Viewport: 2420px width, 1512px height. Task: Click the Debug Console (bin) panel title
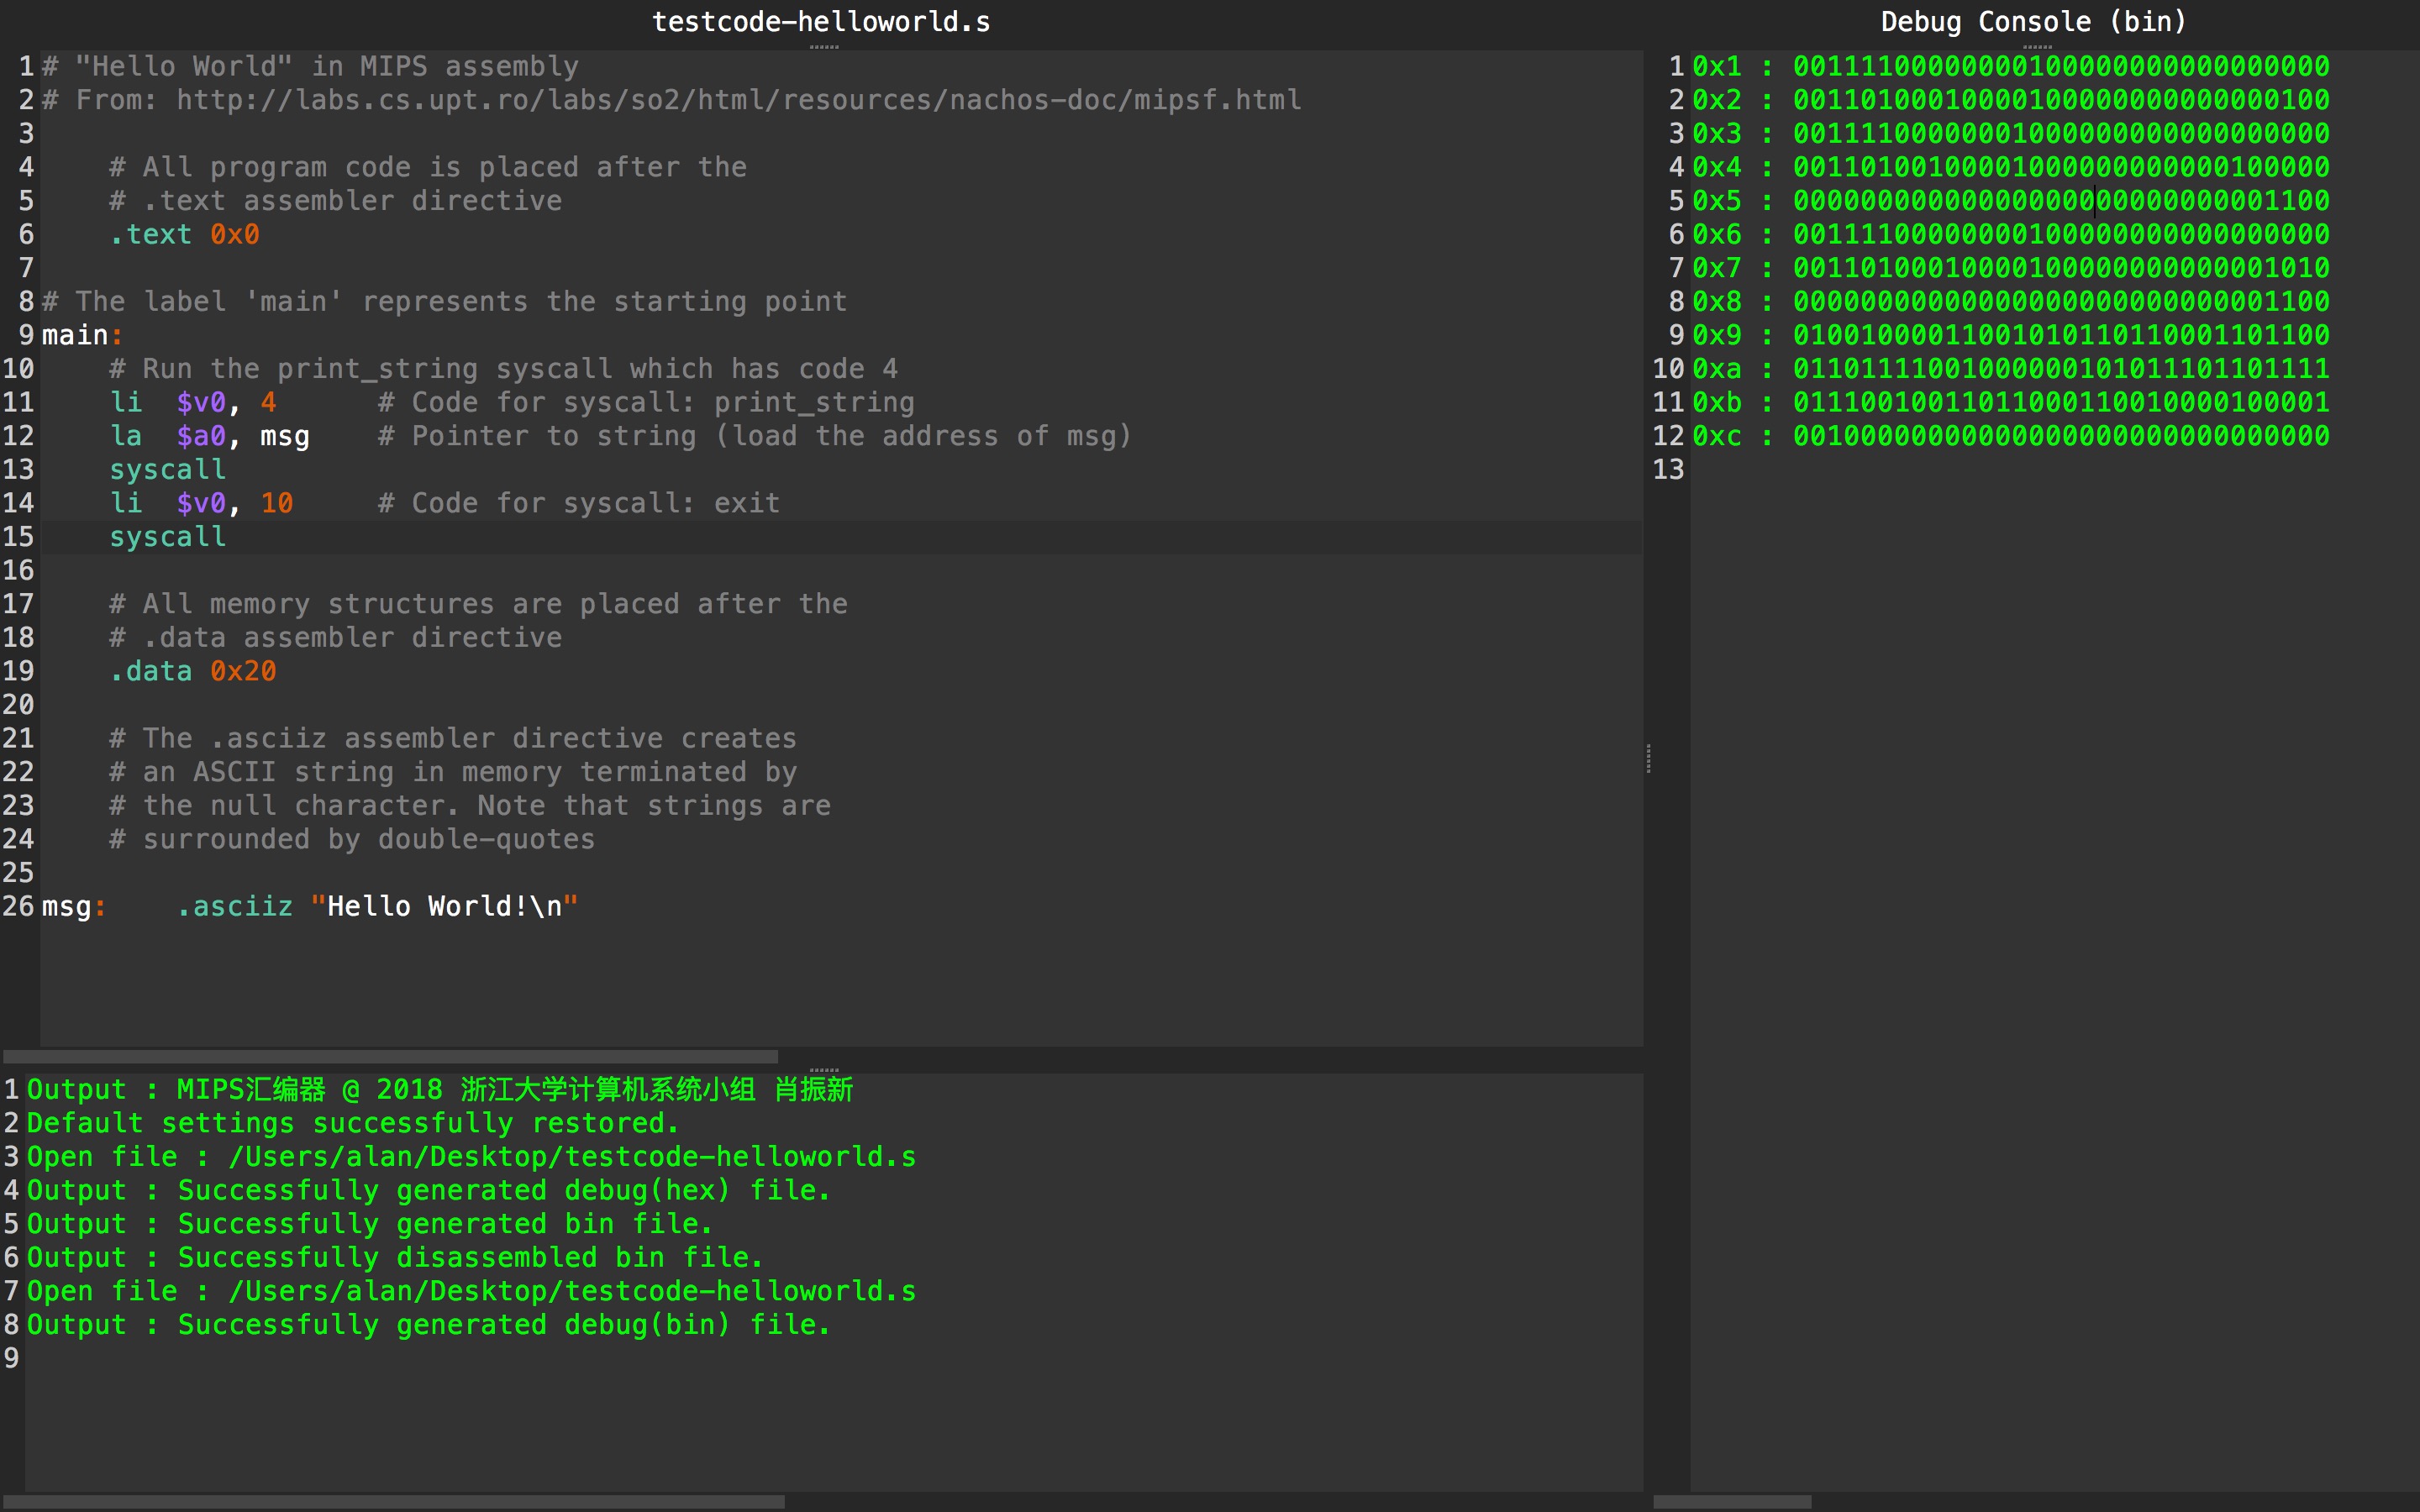2033,22
